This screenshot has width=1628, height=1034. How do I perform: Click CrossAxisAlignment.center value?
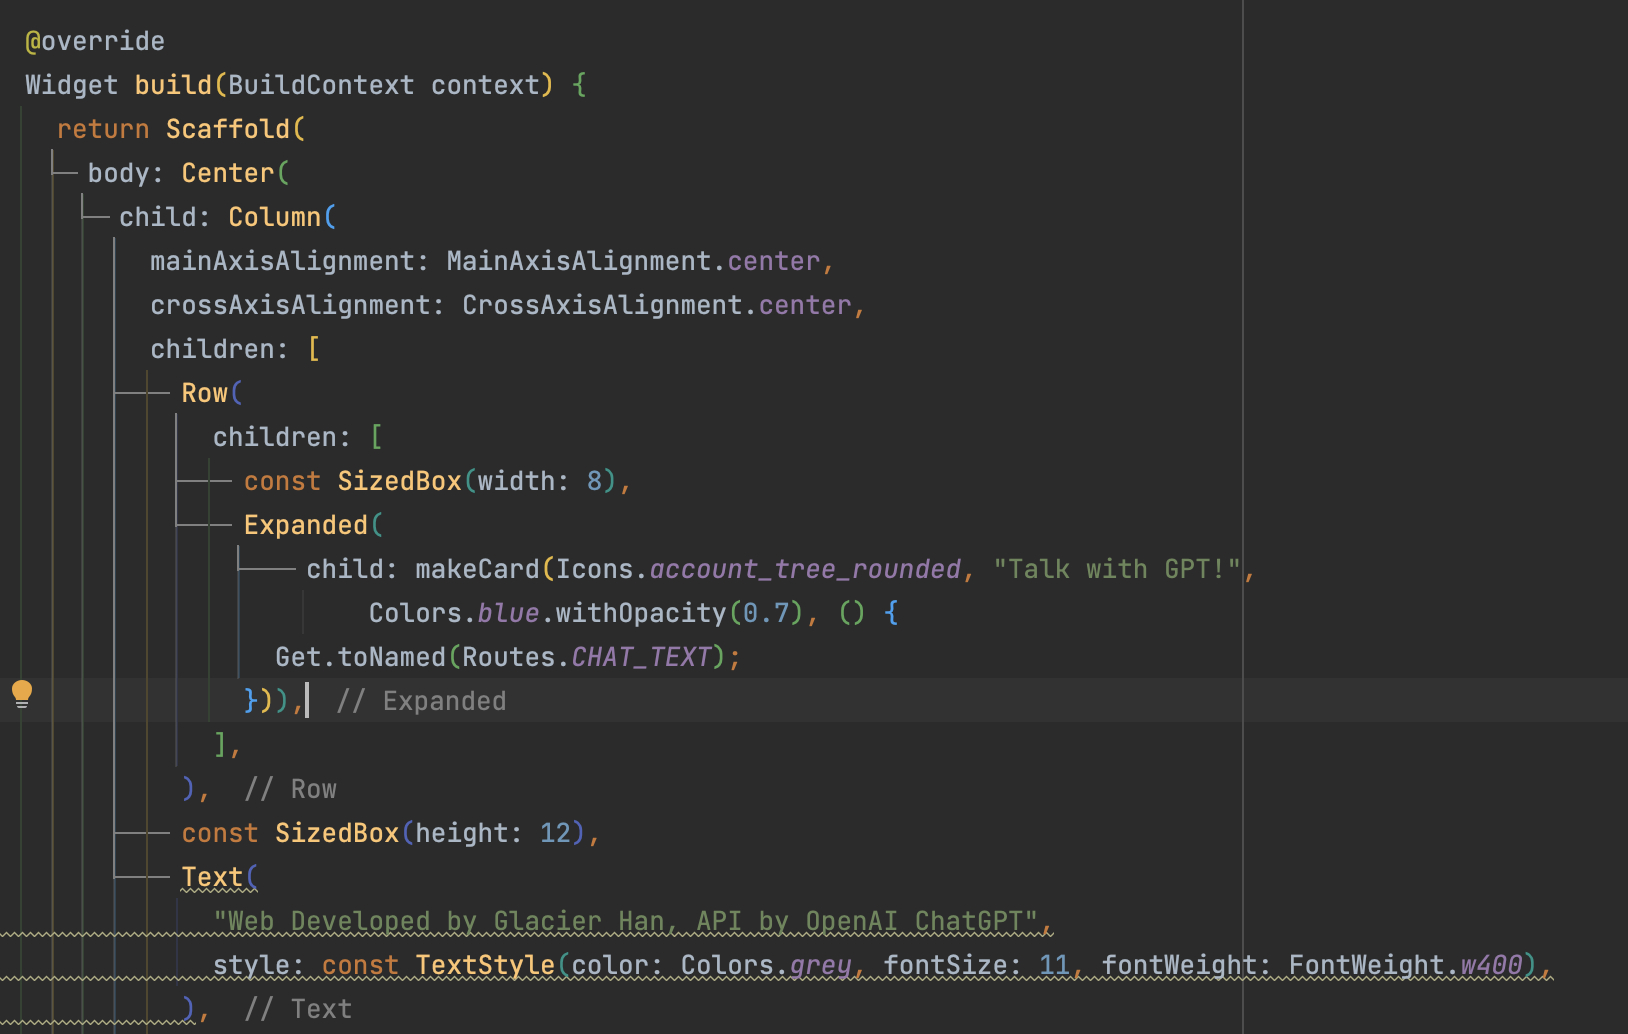[657, 305]
